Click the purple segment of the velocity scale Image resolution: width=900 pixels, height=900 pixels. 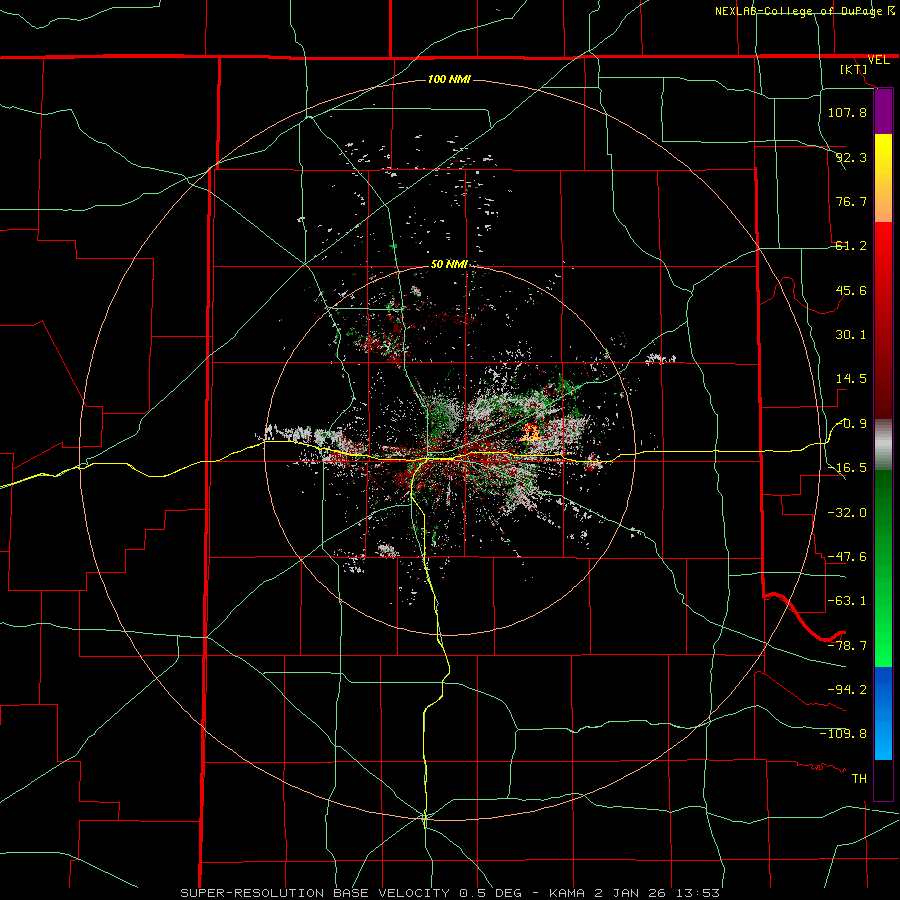tap(883, 112)
